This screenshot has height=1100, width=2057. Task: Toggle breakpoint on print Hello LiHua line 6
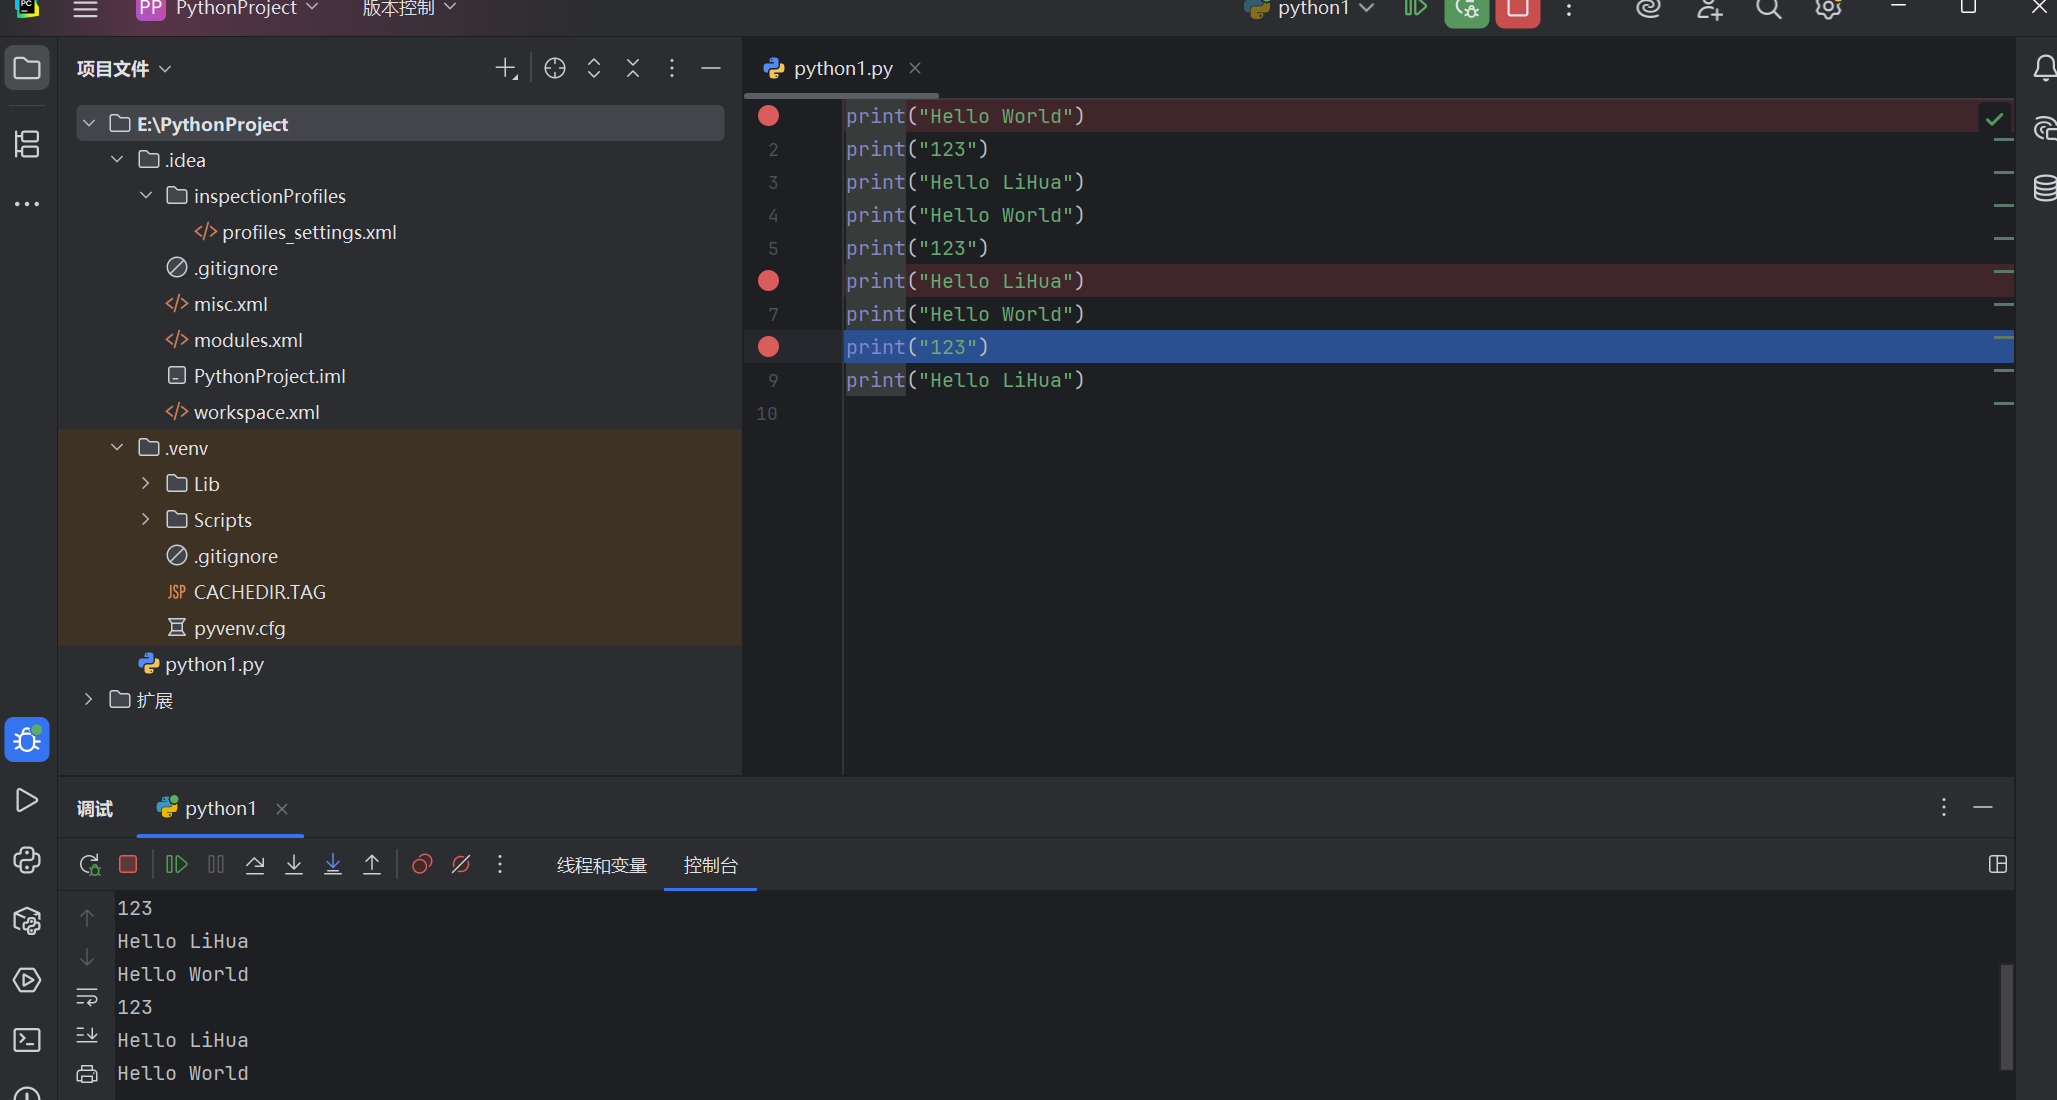tap(768, 281)
